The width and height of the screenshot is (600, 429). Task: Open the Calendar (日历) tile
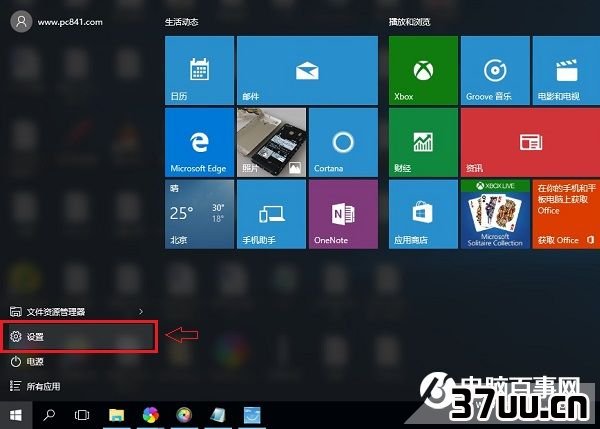pyautogui.click(x=199, y=70)
